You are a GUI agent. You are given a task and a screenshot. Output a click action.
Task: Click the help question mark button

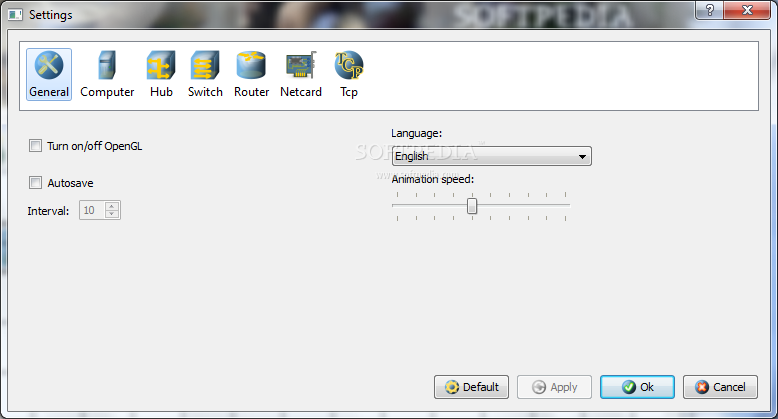710,10
